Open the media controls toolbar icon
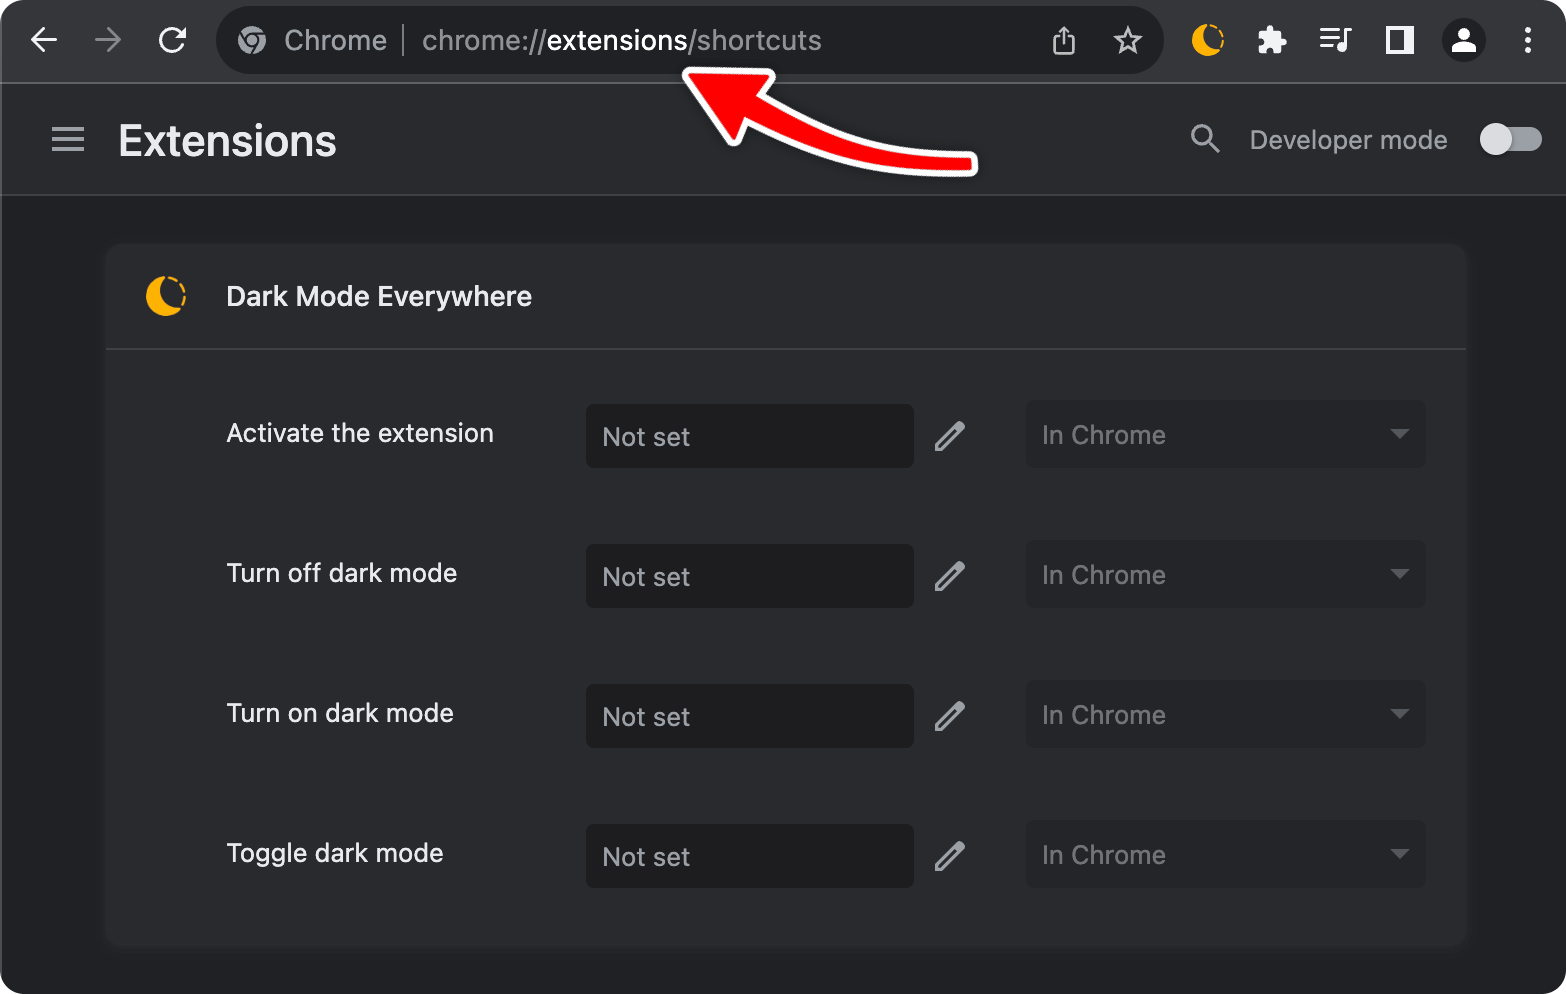The height and width of the screenshot is (994, 1566). click(1335, 40)
